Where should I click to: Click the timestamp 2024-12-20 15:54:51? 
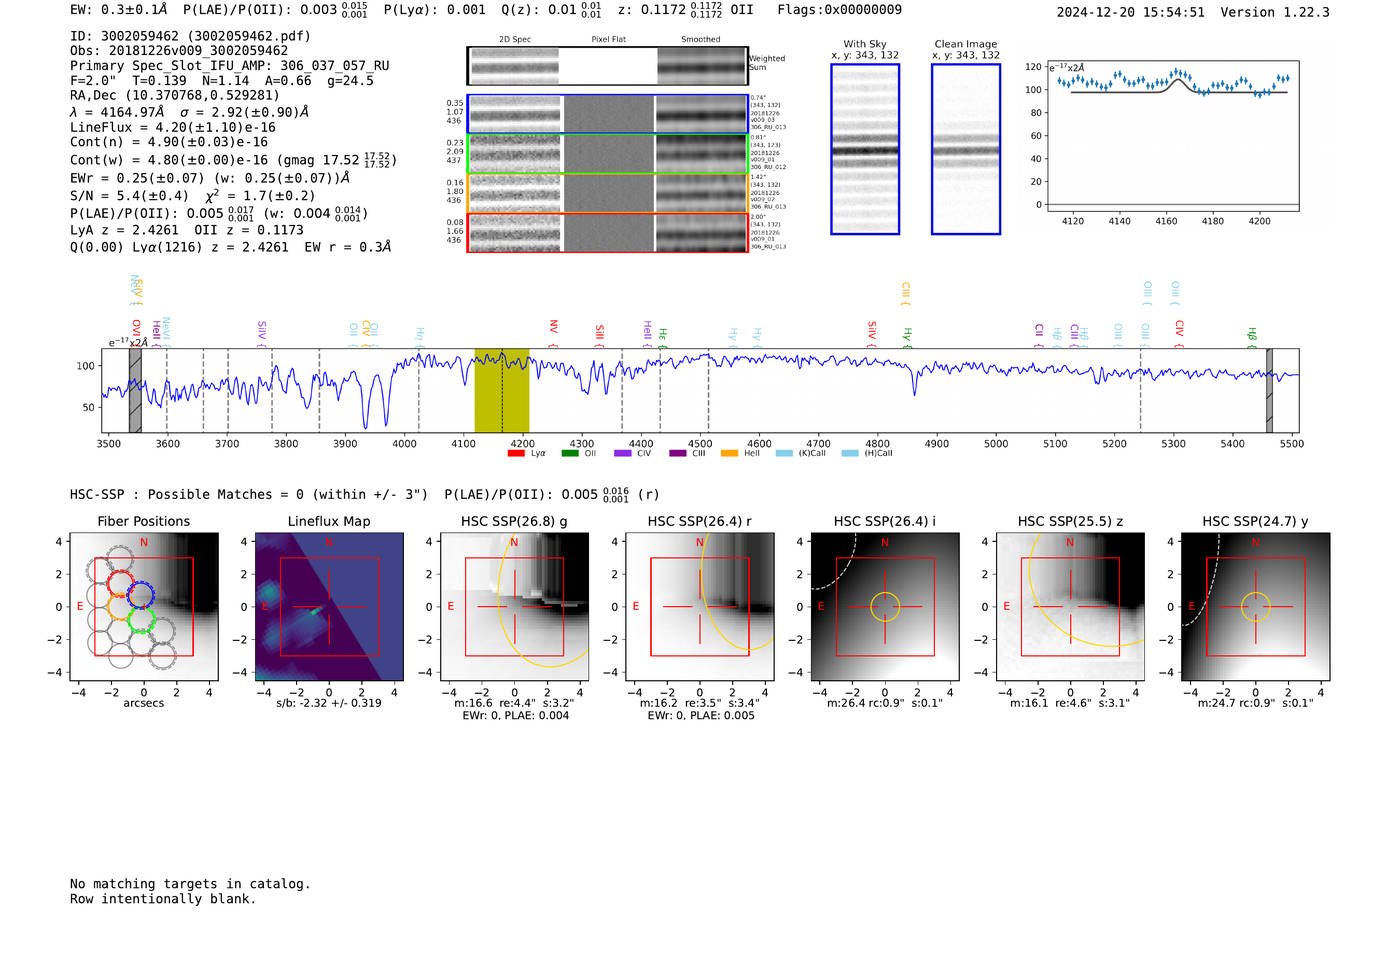pos(1131,12)
